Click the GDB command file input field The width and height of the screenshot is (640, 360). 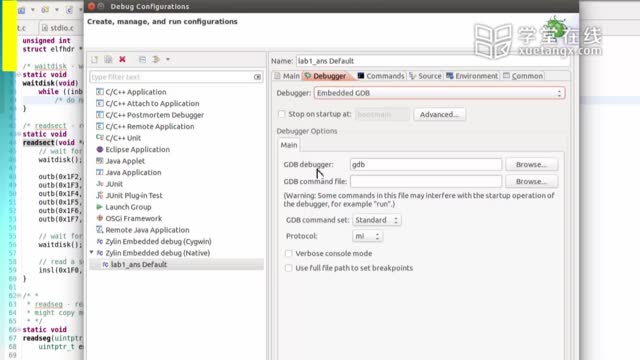(x=426, y=181)
